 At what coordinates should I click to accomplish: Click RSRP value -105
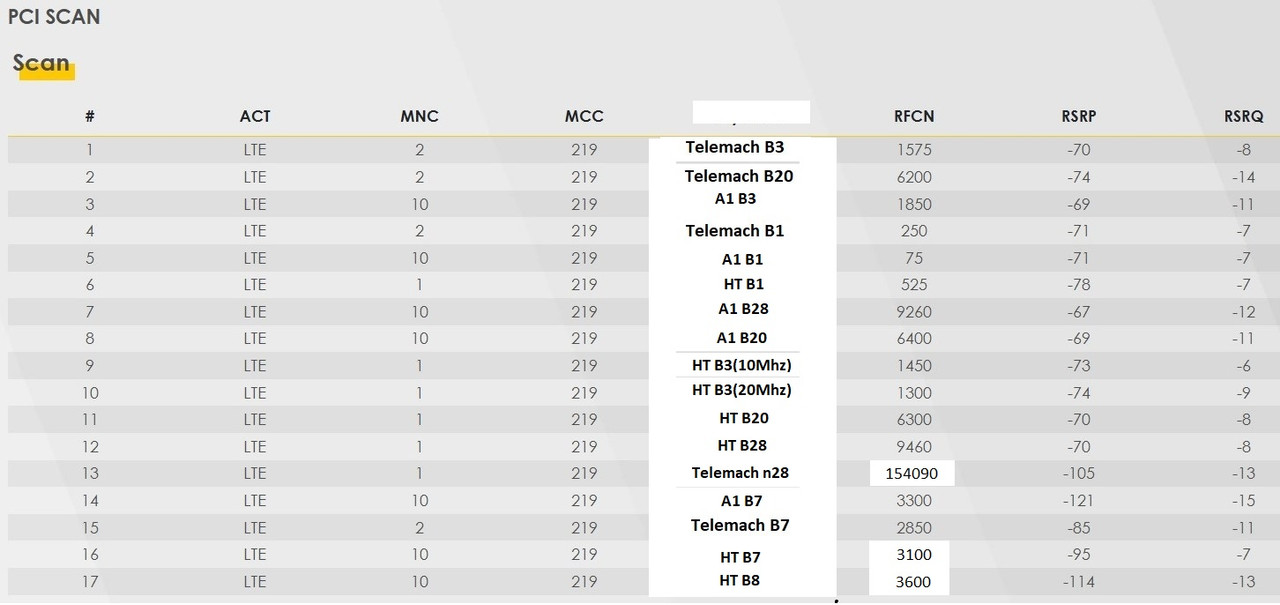click(x=1079, y=474)
